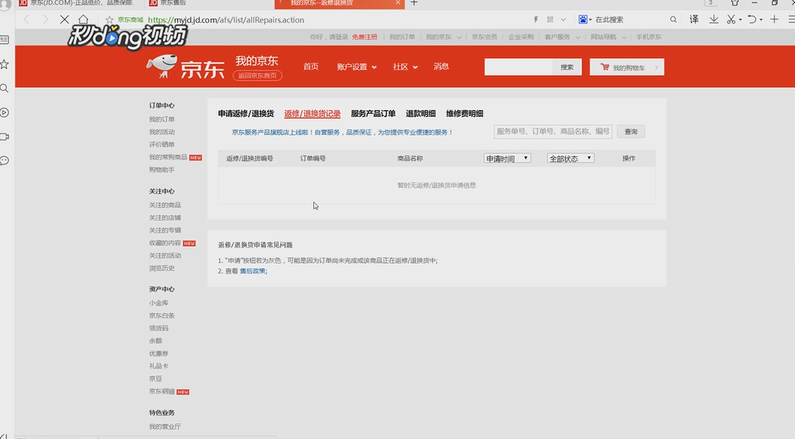Switch to 维修费明细 tab

(x=464, y=114)
